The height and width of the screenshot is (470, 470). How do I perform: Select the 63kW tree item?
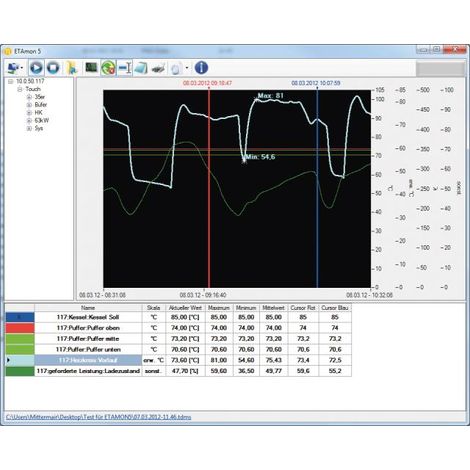(42, 120)
